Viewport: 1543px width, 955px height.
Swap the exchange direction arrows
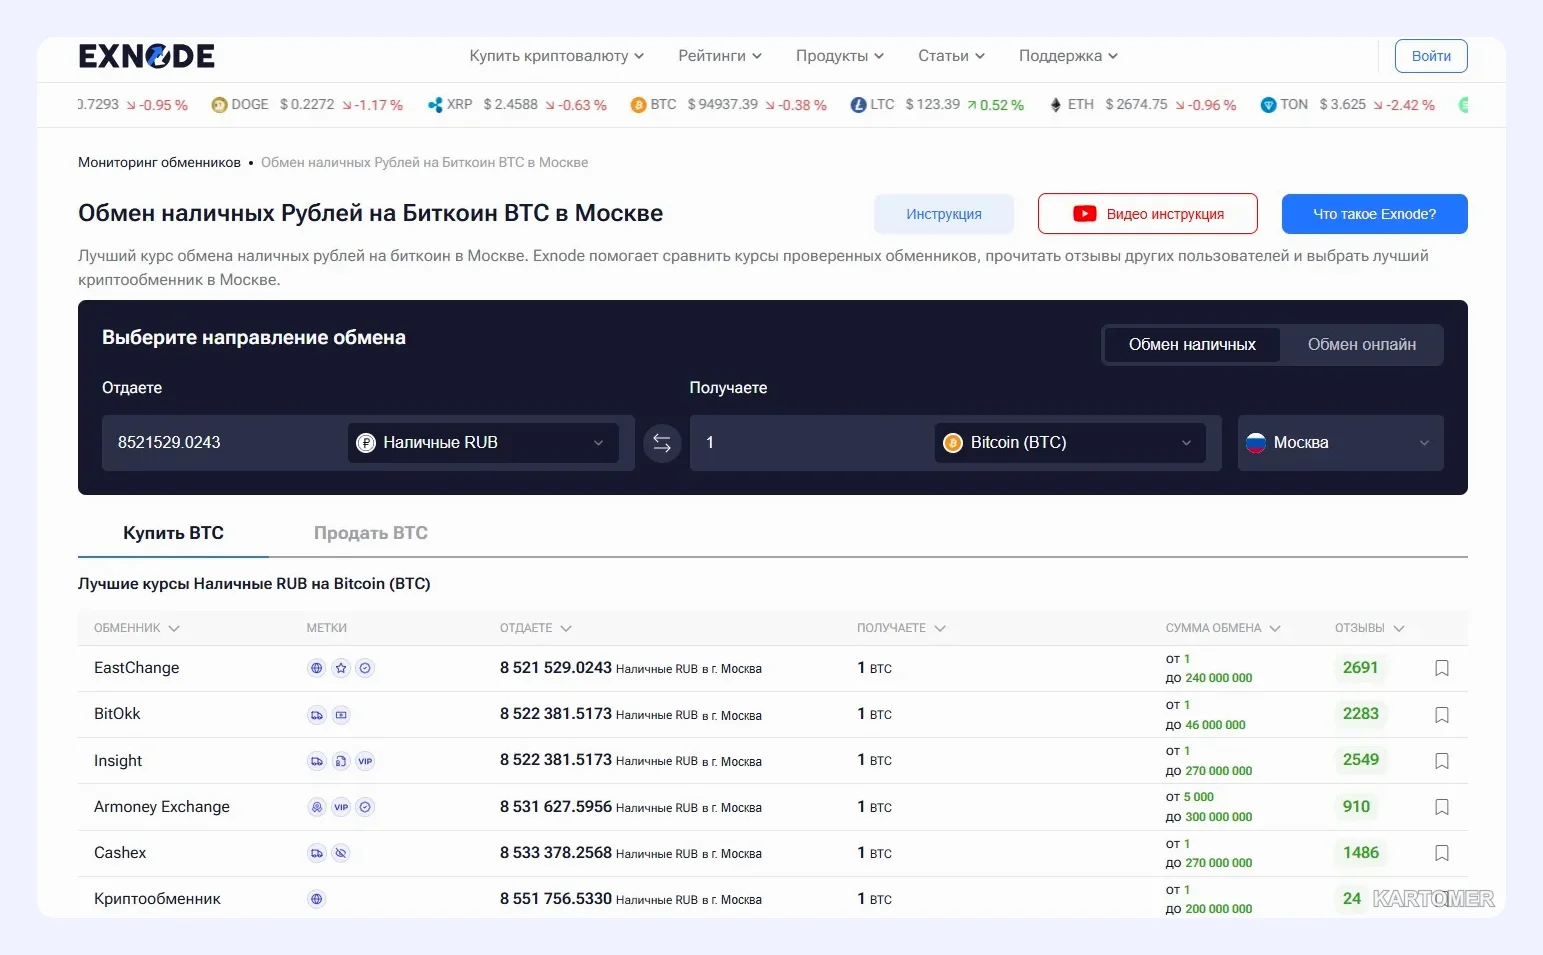click(x=662, y=443)
